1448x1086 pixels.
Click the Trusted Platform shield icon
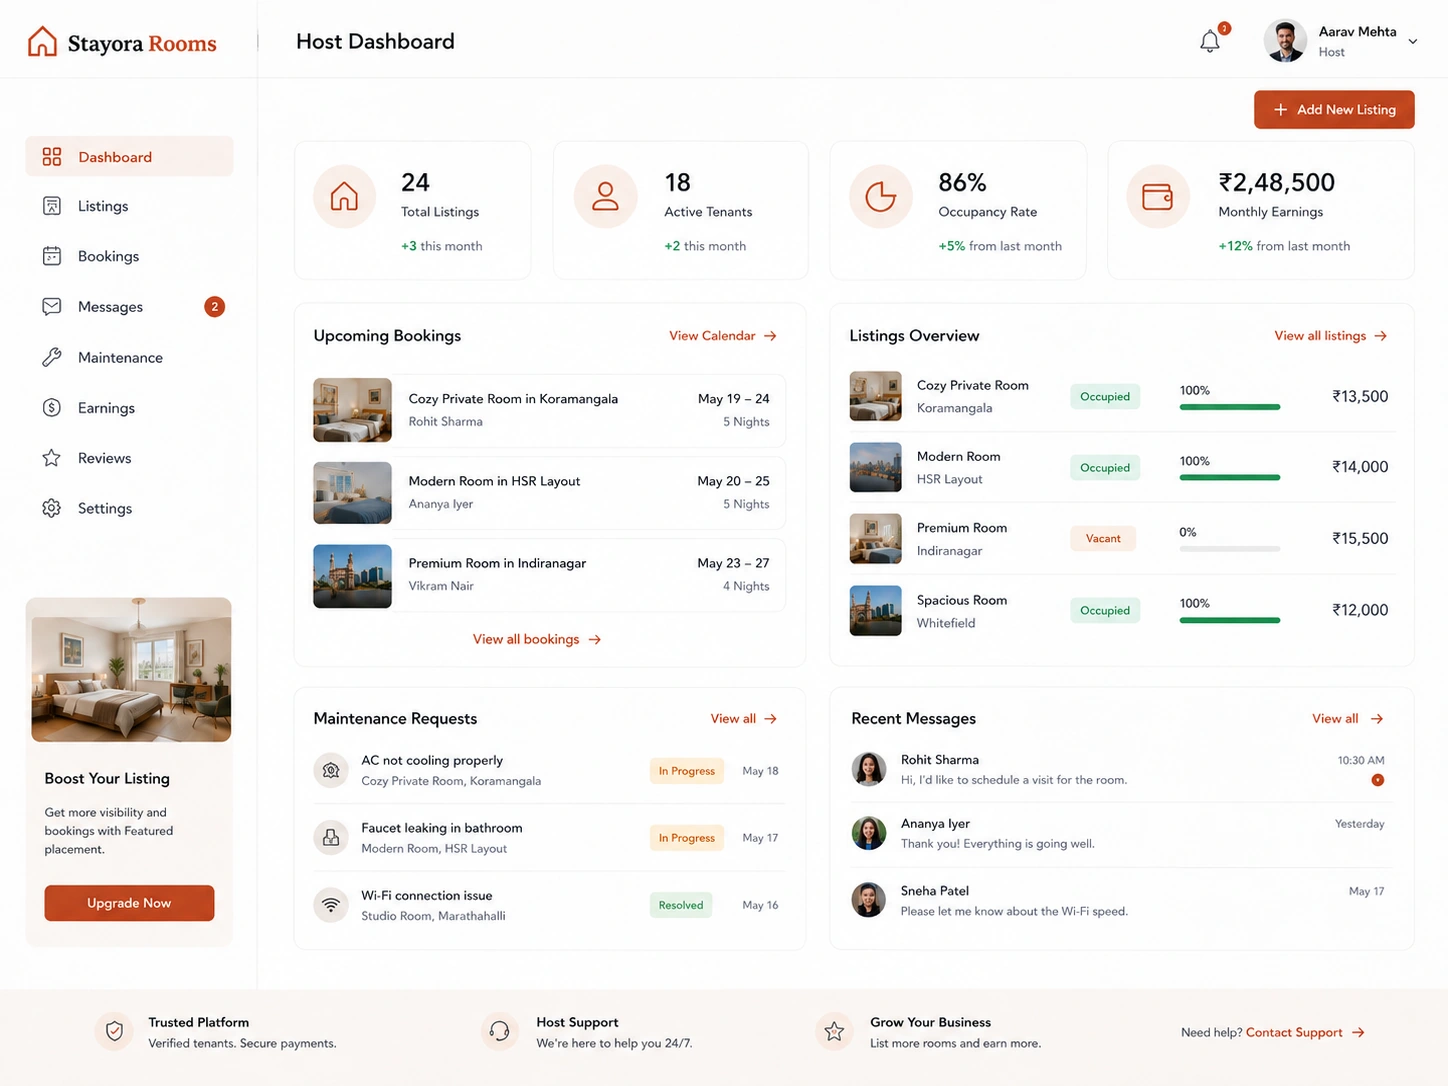click(114, 1031)
